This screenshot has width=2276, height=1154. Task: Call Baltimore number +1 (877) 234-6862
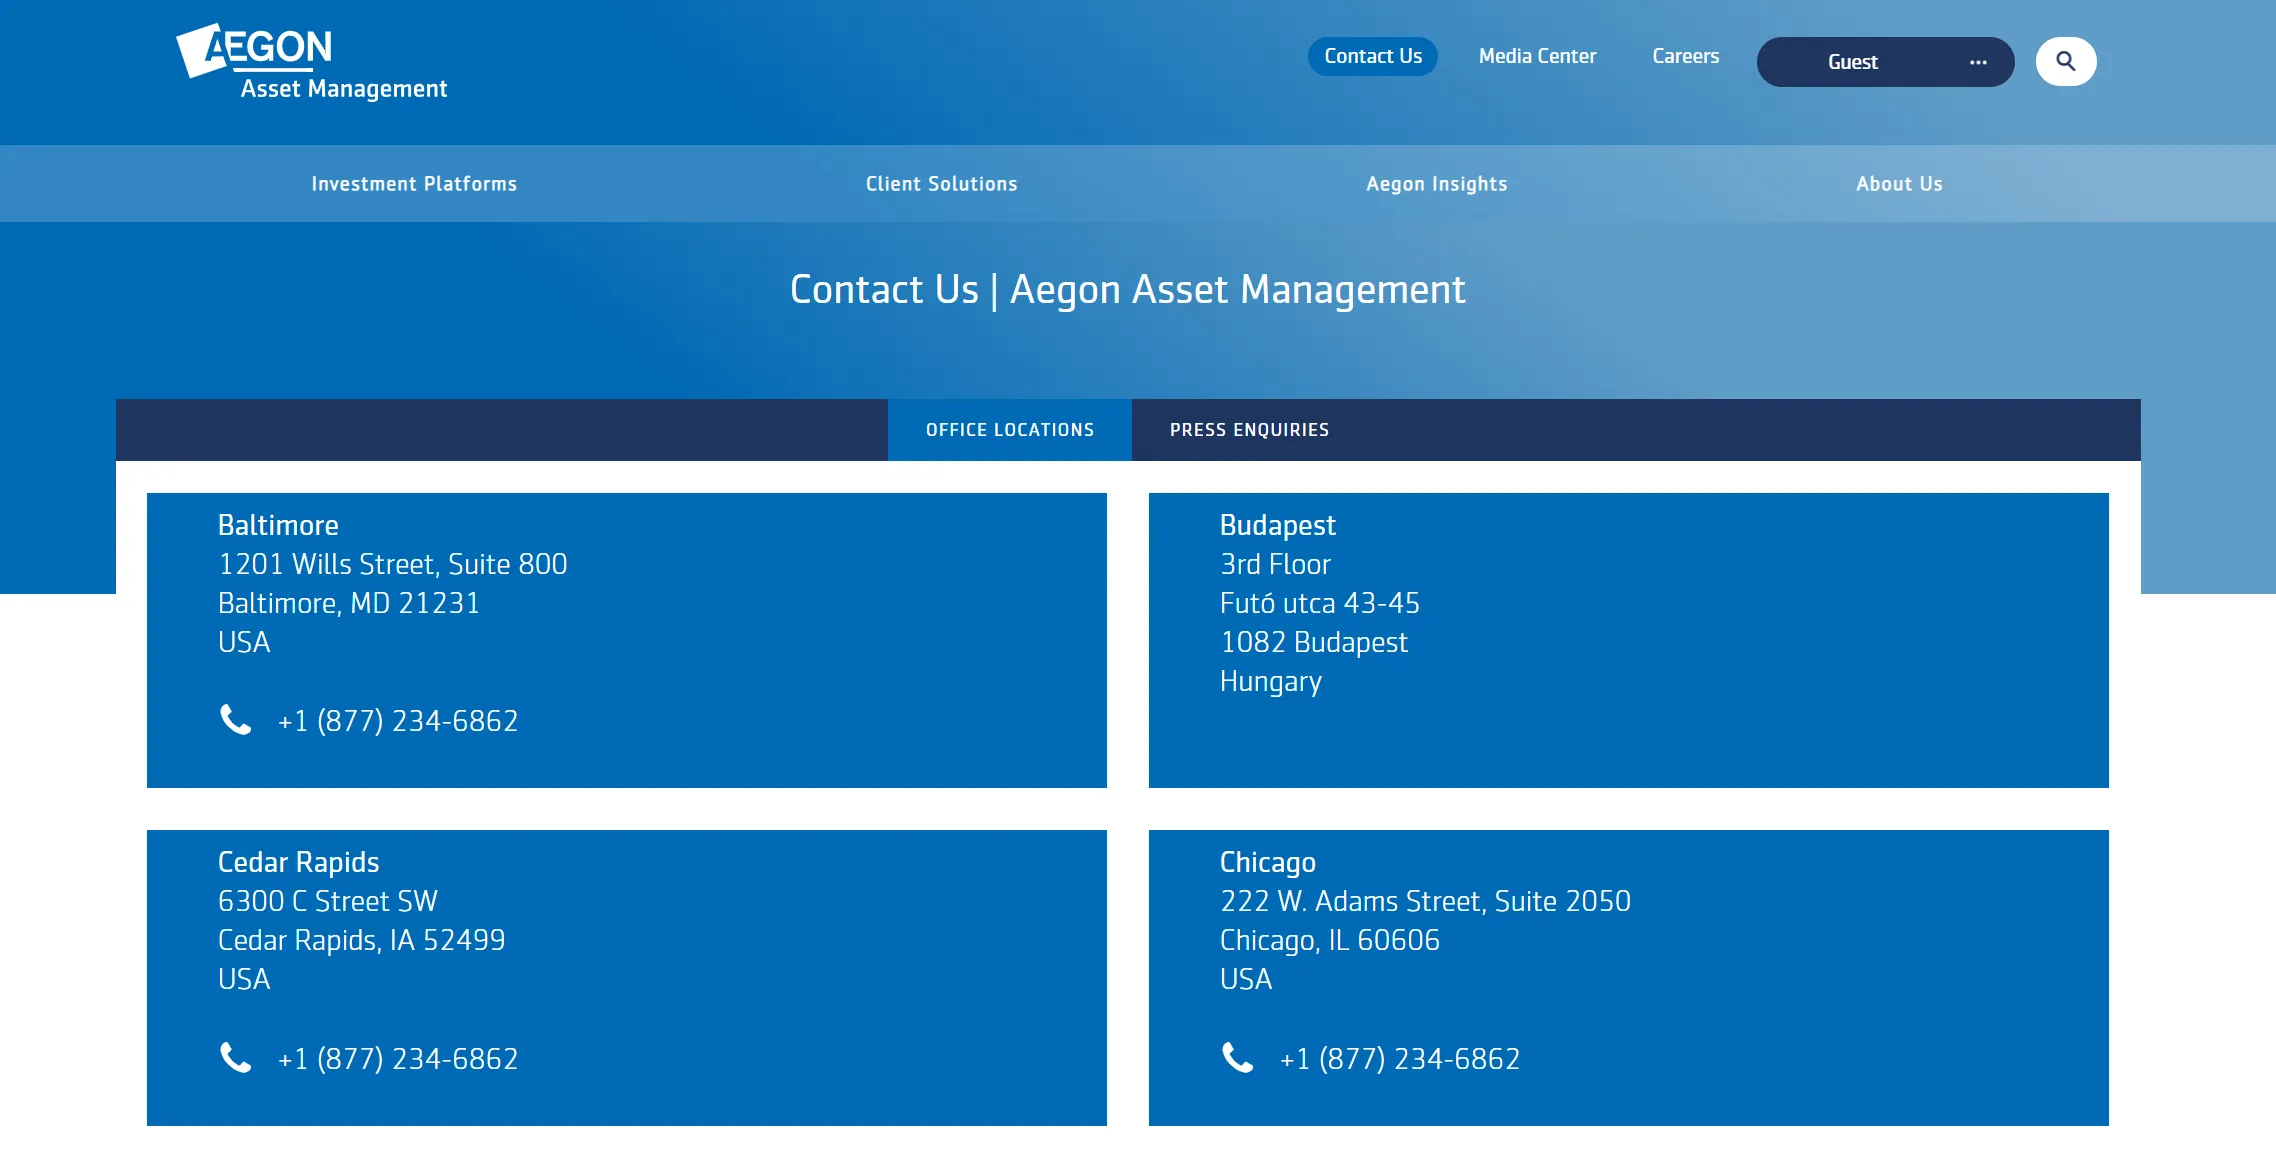pyautogui.click(x=398, y=721)
